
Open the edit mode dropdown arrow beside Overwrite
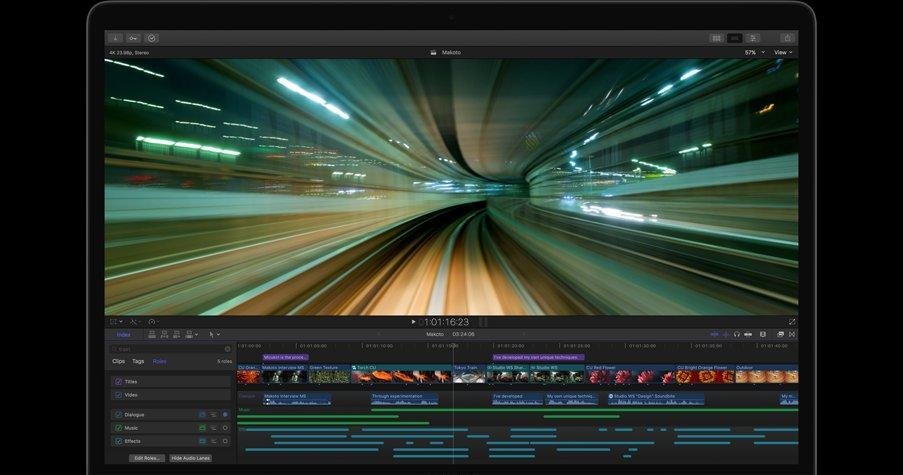[196, 334]
